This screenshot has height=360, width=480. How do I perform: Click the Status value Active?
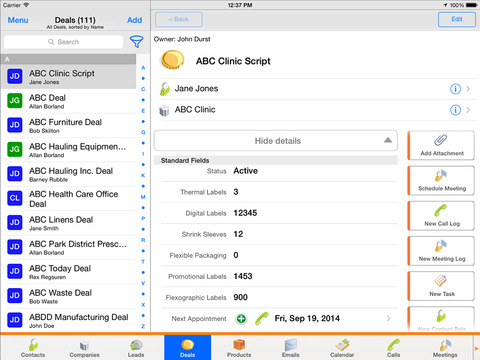pyautogui.click(x=245, y=171)
